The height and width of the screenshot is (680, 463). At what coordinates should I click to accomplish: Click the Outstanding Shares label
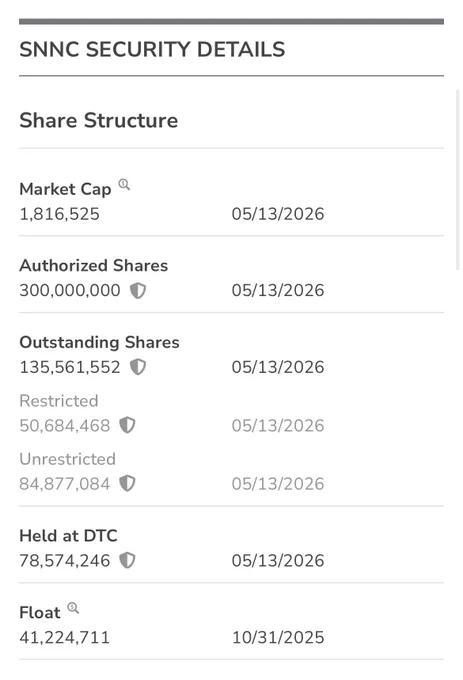click(99, 342)
